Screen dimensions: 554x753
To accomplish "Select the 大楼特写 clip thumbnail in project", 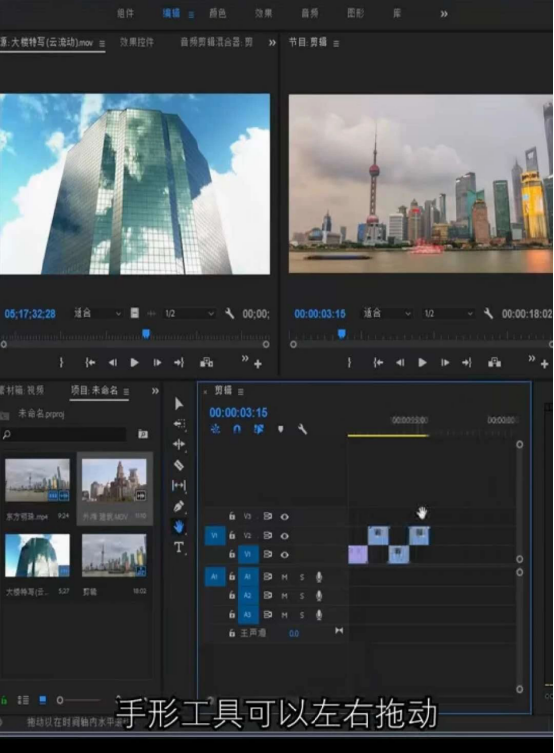I will click(x=37, y=555).
